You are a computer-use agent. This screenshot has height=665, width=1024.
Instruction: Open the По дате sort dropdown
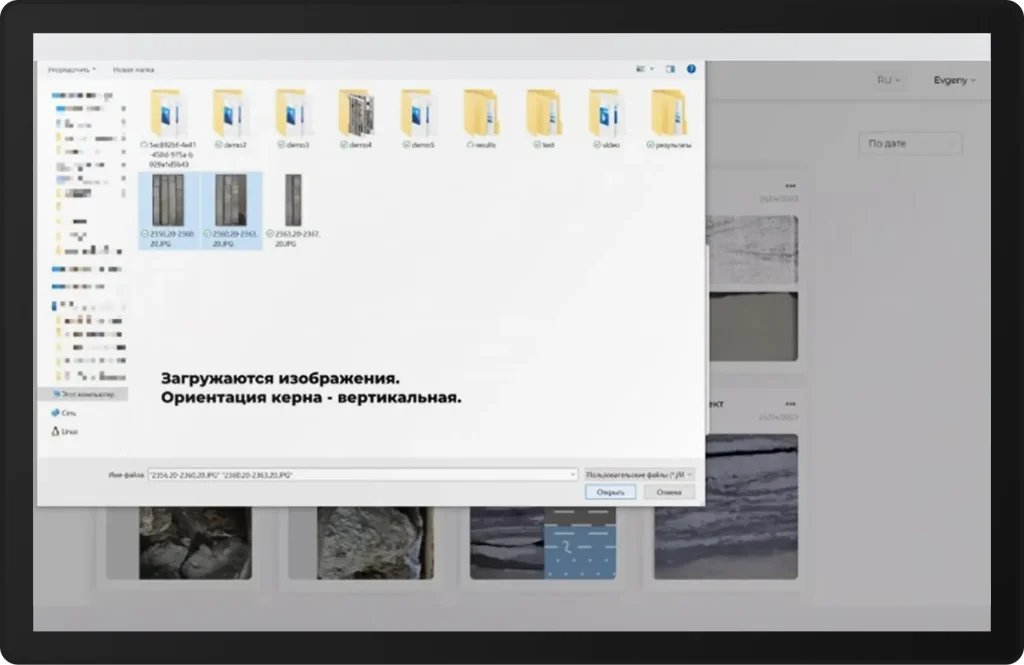click(x=908, y=143)
